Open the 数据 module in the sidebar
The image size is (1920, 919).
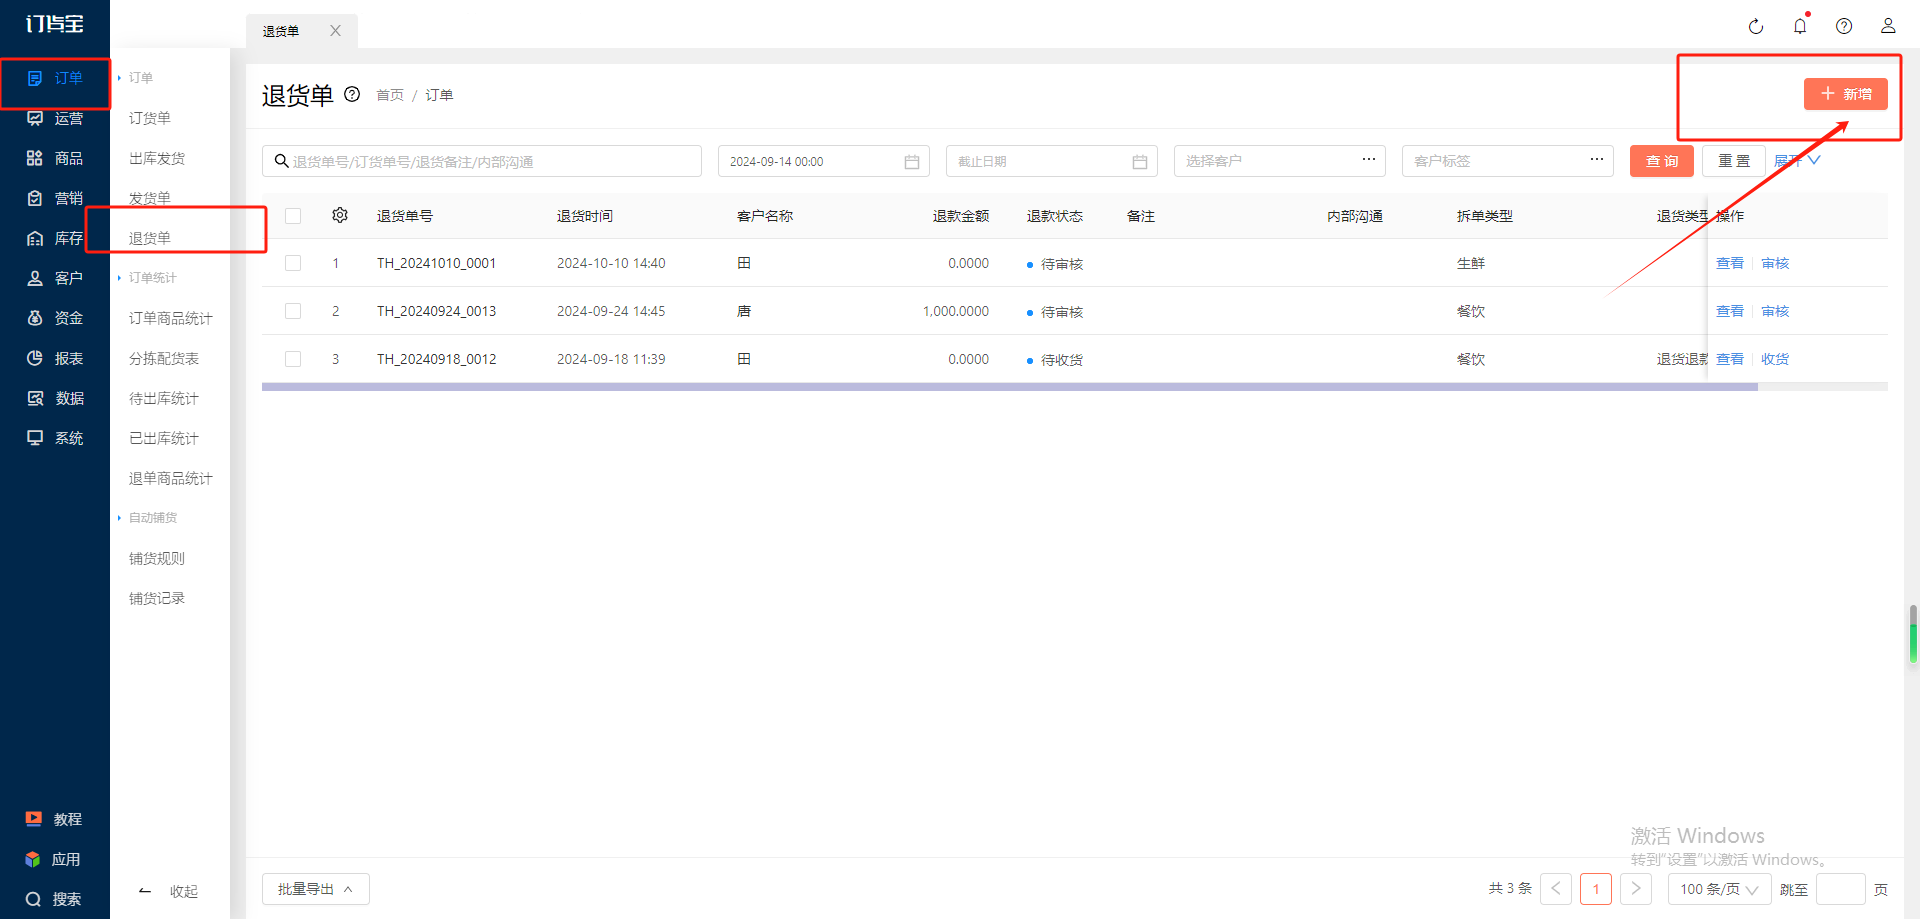55,398
